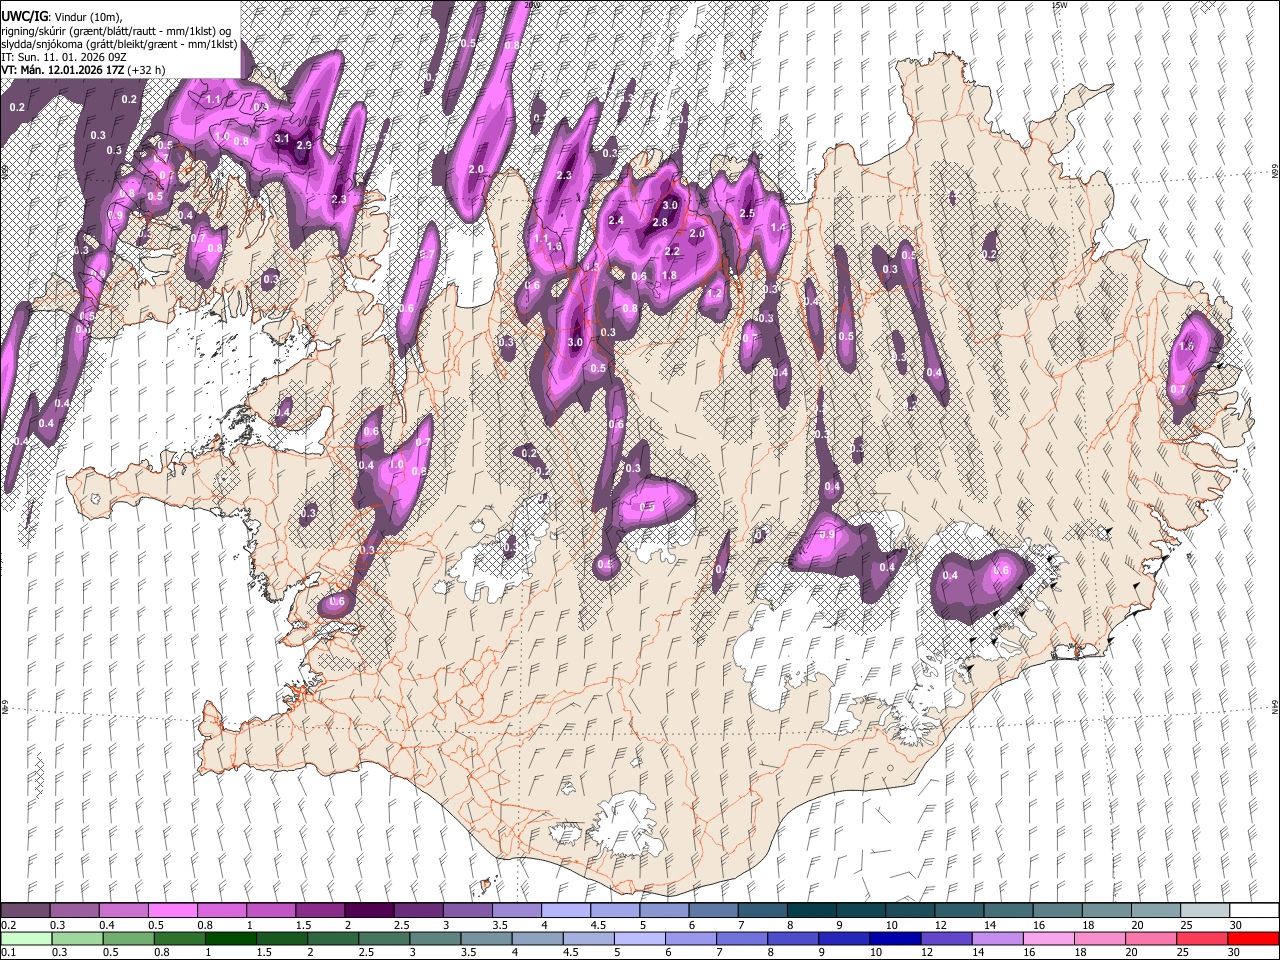Pick the dark teal 9 swatch in snow scale
Viewport: 1280px width, 960px height.
[x=859, y=911]
